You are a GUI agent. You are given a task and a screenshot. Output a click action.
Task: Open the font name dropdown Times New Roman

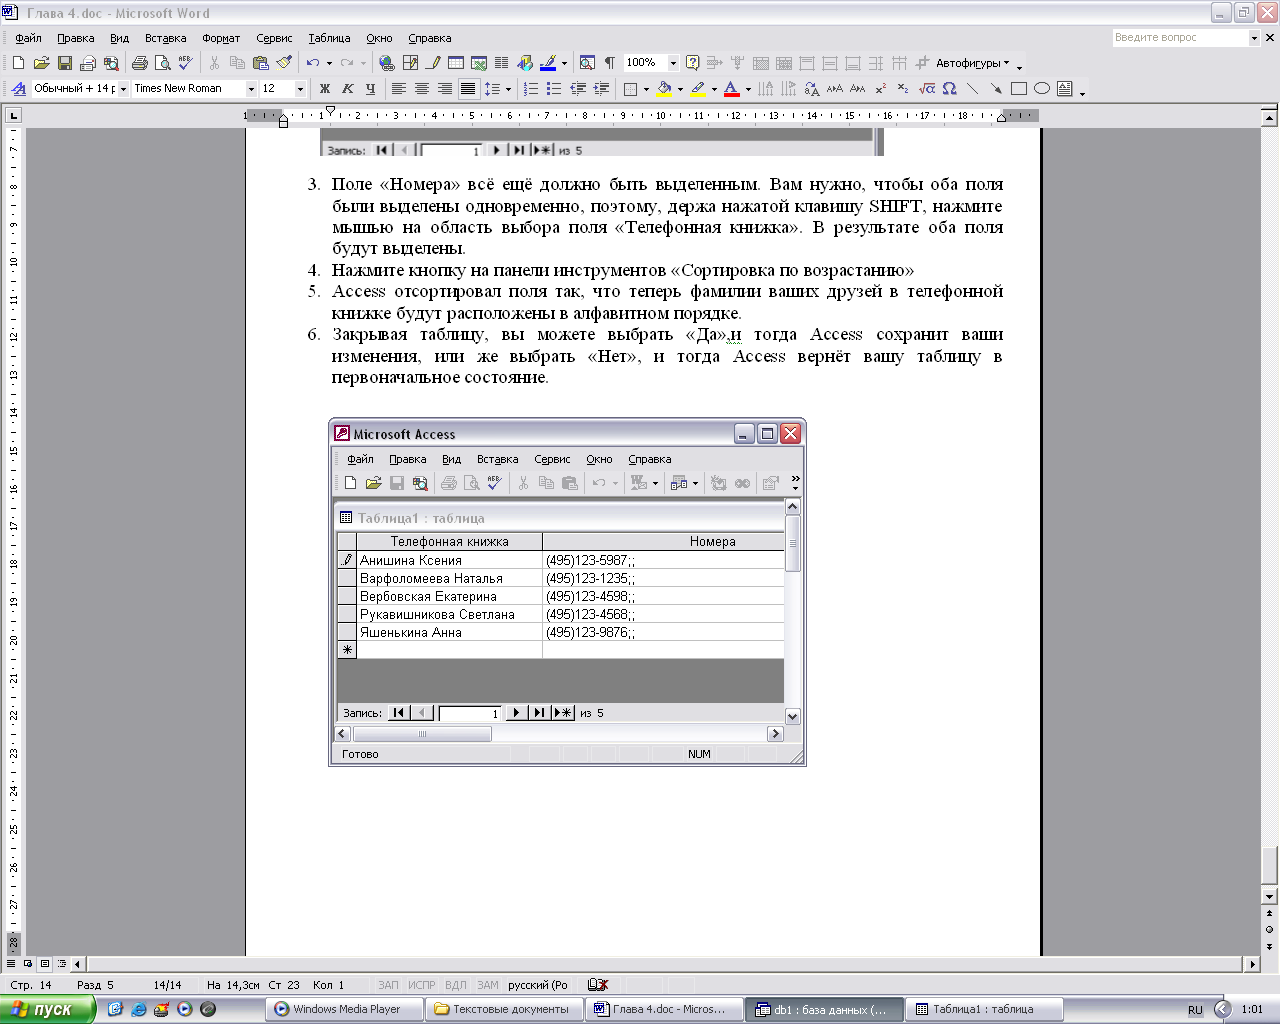(251, 89)
